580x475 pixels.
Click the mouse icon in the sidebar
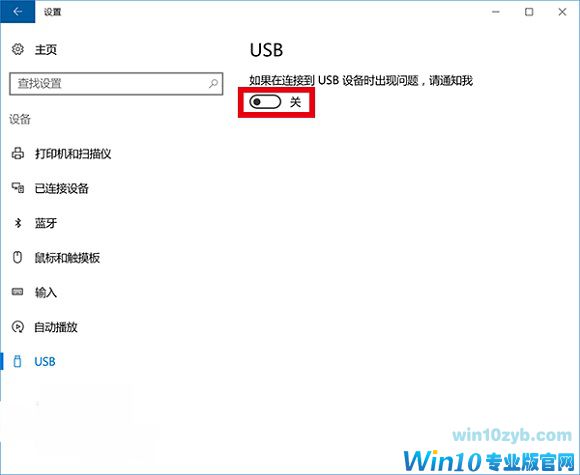coord(17,257)
